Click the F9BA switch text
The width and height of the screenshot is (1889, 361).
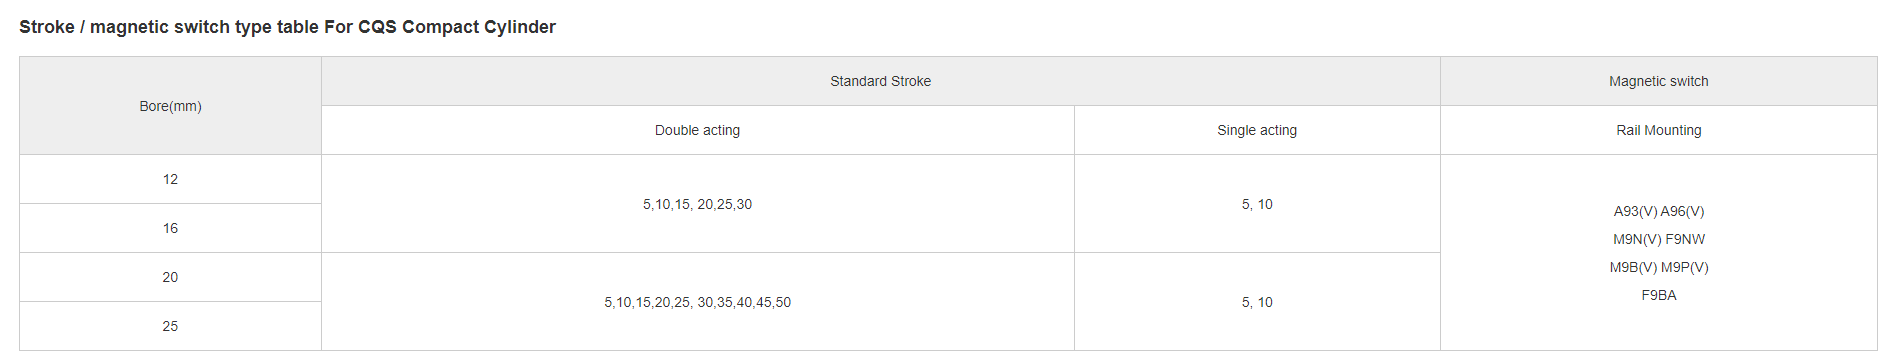pos(1658,295)
